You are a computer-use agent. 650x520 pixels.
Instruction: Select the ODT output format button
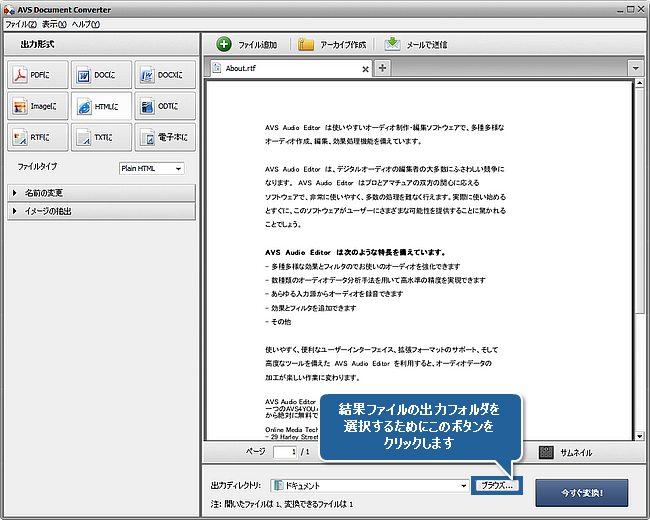pyautogui.click(x=165, y=106)
